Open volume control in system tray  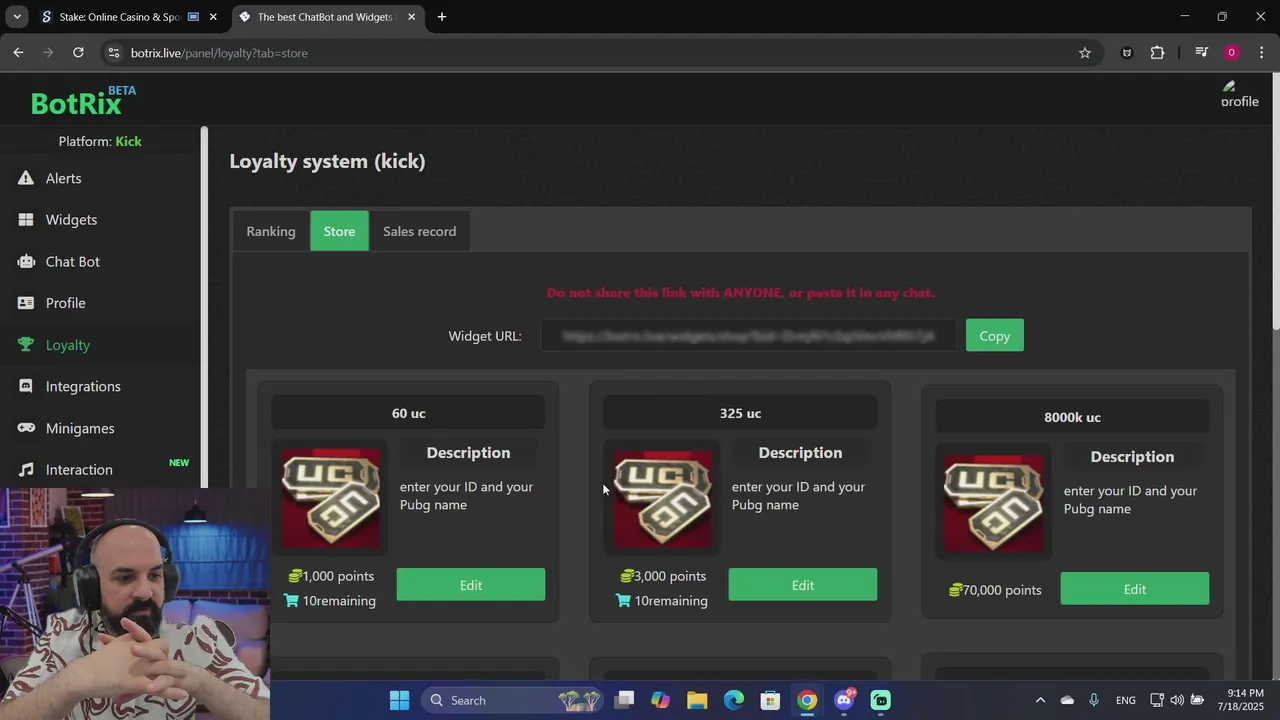pos(1177,700)
